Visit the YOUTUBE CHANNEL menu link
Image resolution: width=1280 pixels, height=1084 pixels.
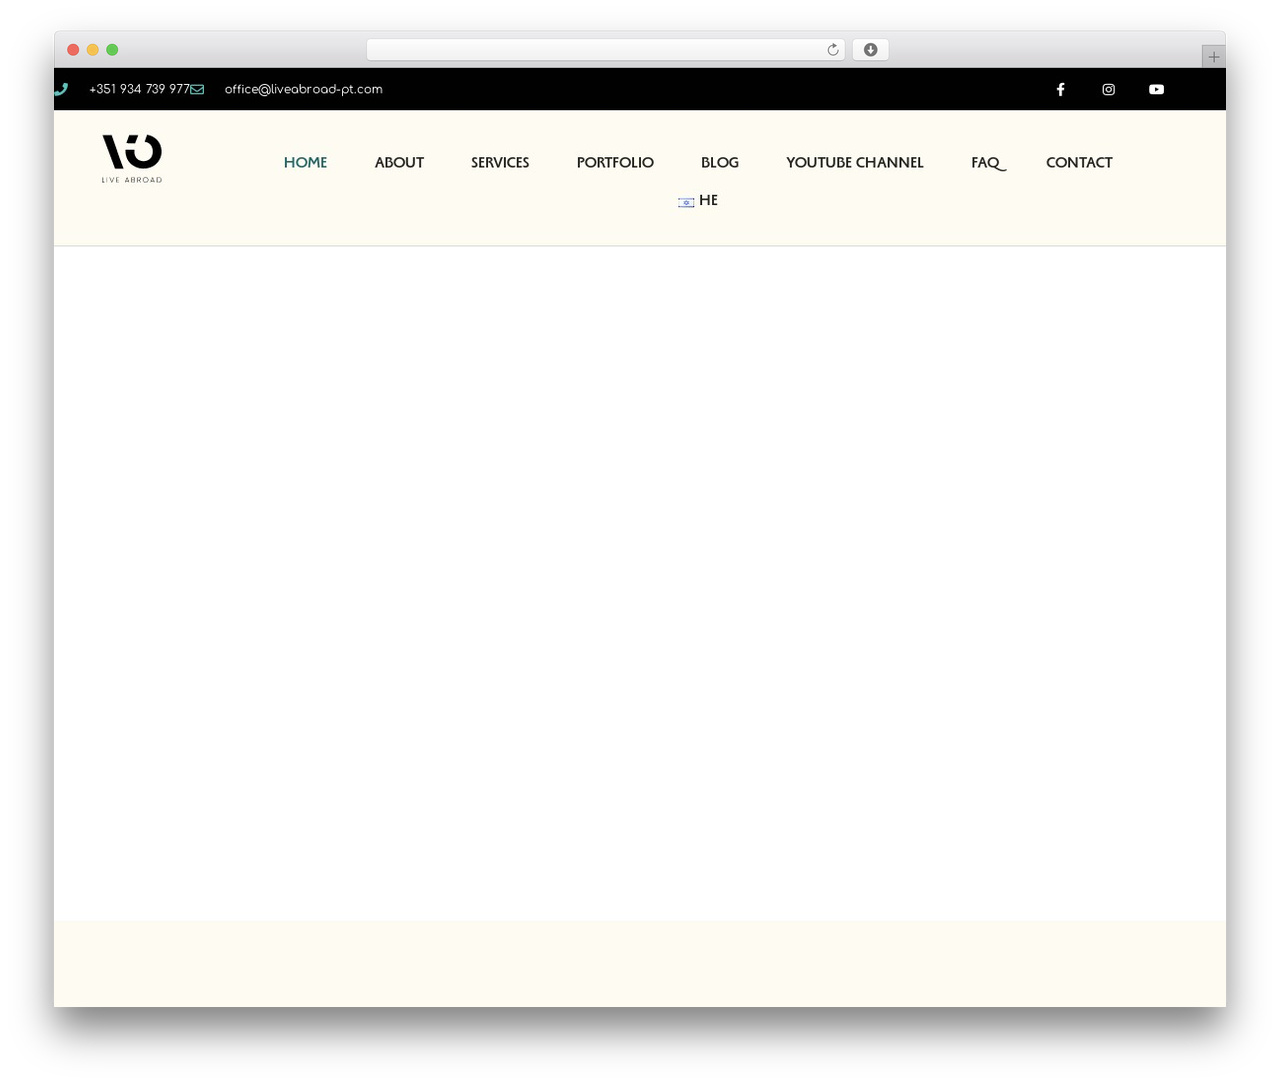pyautogui.click(x=855, y=162)
